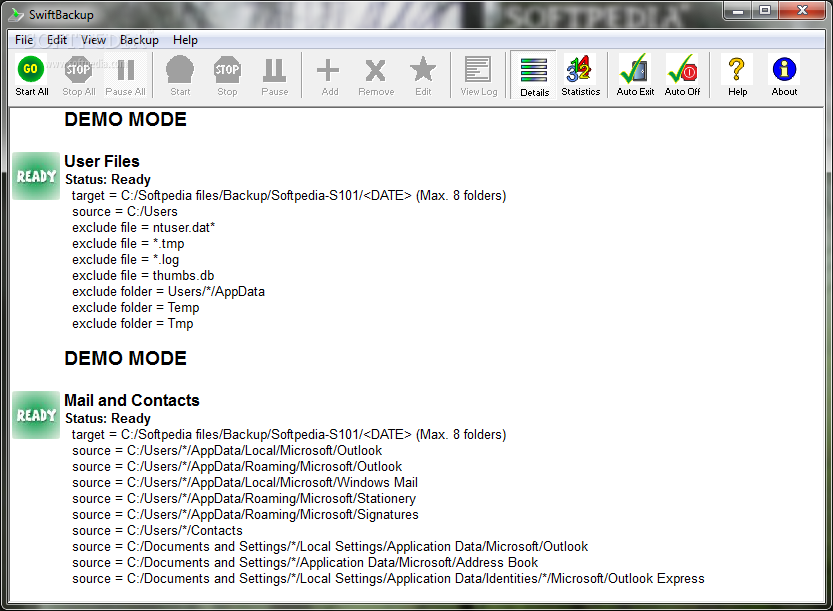Select the Mail and Contacts job title
The image size is (833, 611).
coord(132,400)
